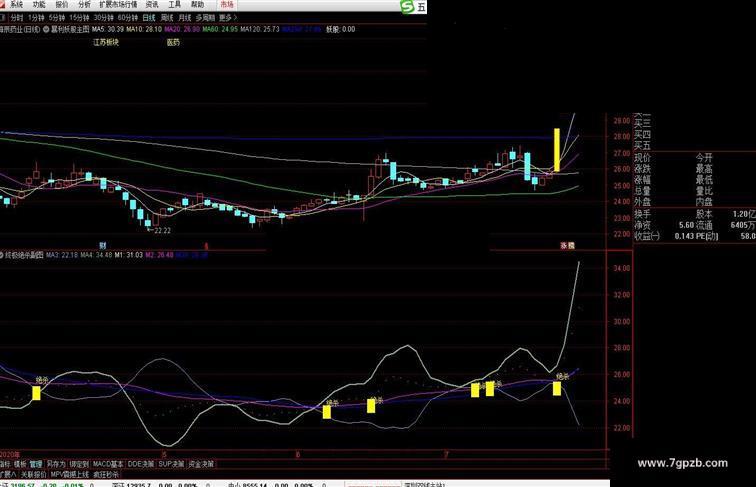Click the highlighted 管理 button
Viewport: 756px width, 487px height.
pos(36,464)
